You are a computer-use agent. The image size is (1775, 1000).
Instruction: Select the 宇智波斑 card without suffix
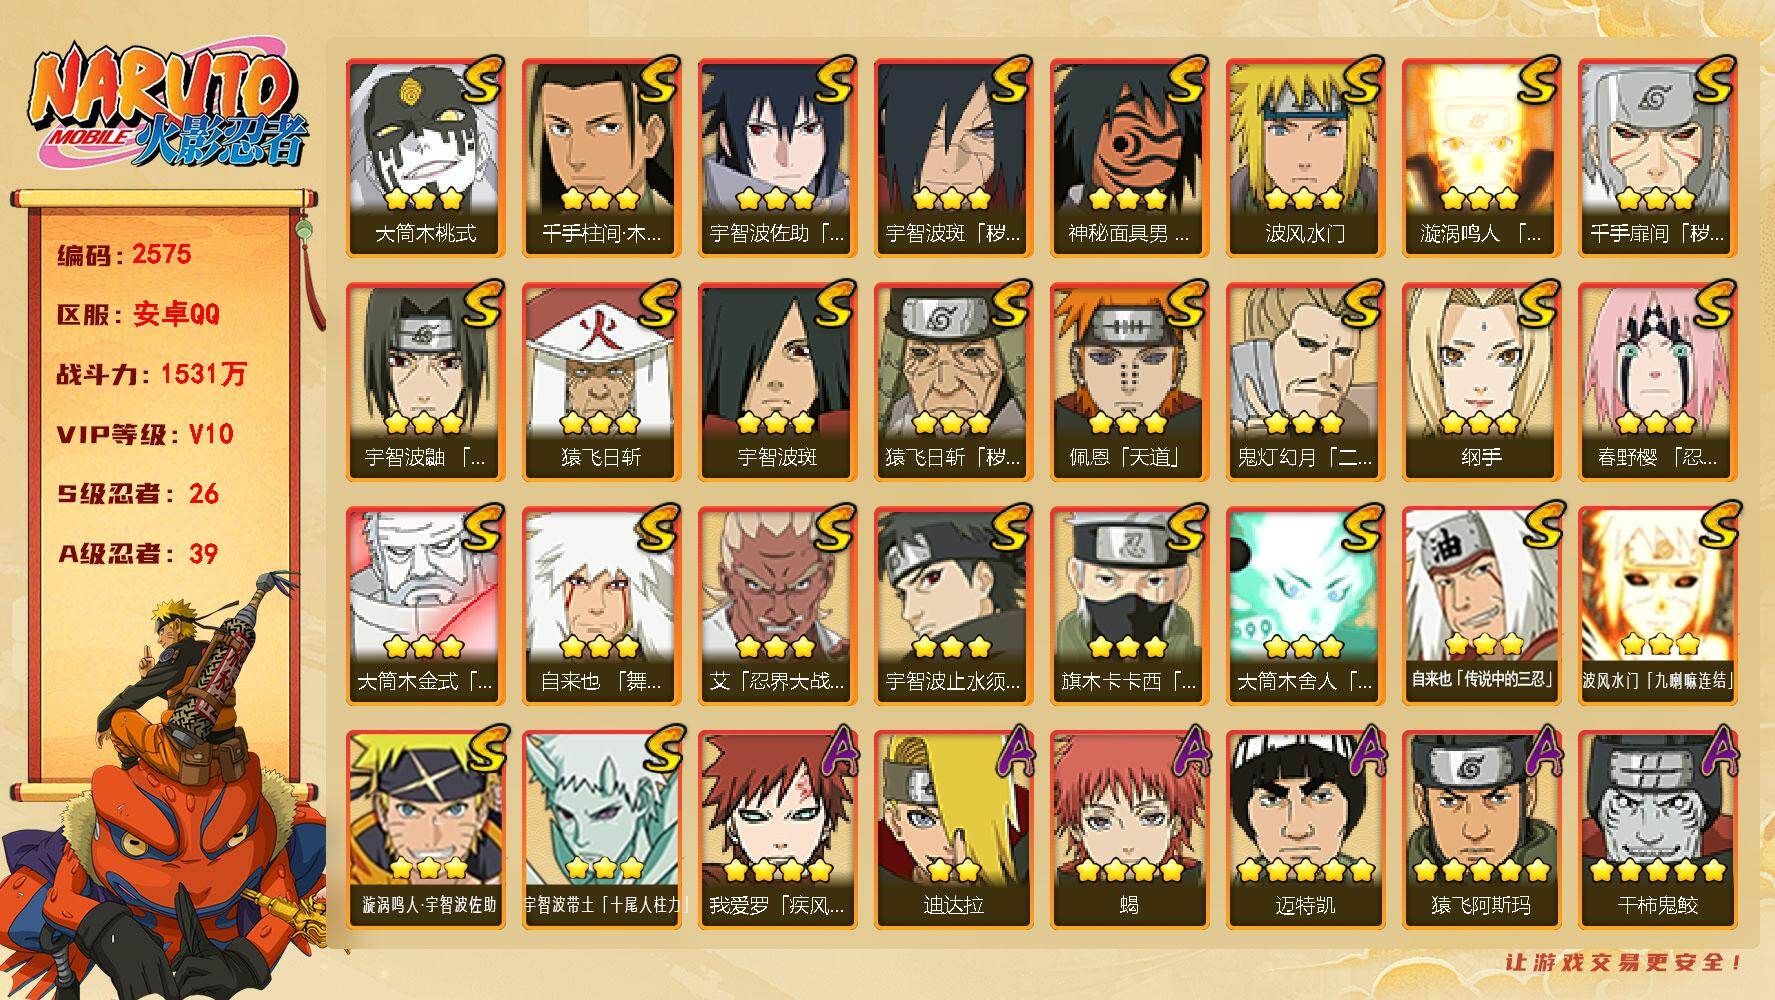(x=777, y=382)
